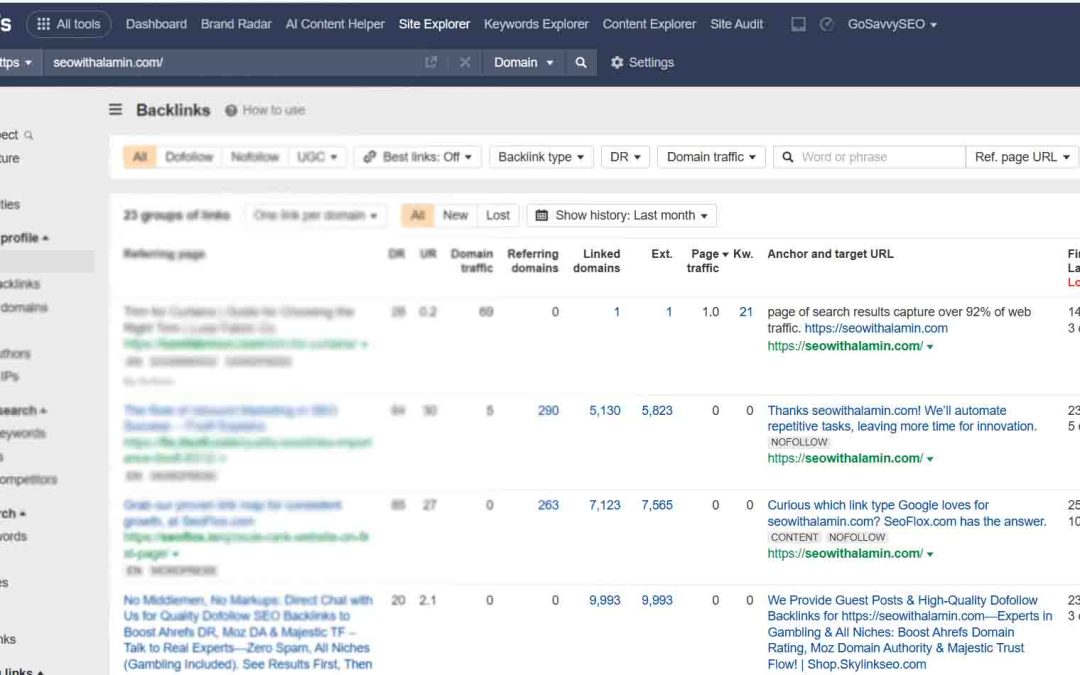The width and height of the screenshot is (1080, 675).
Task: Open the Domain traffic filter
Action: (x=711, y=157)
